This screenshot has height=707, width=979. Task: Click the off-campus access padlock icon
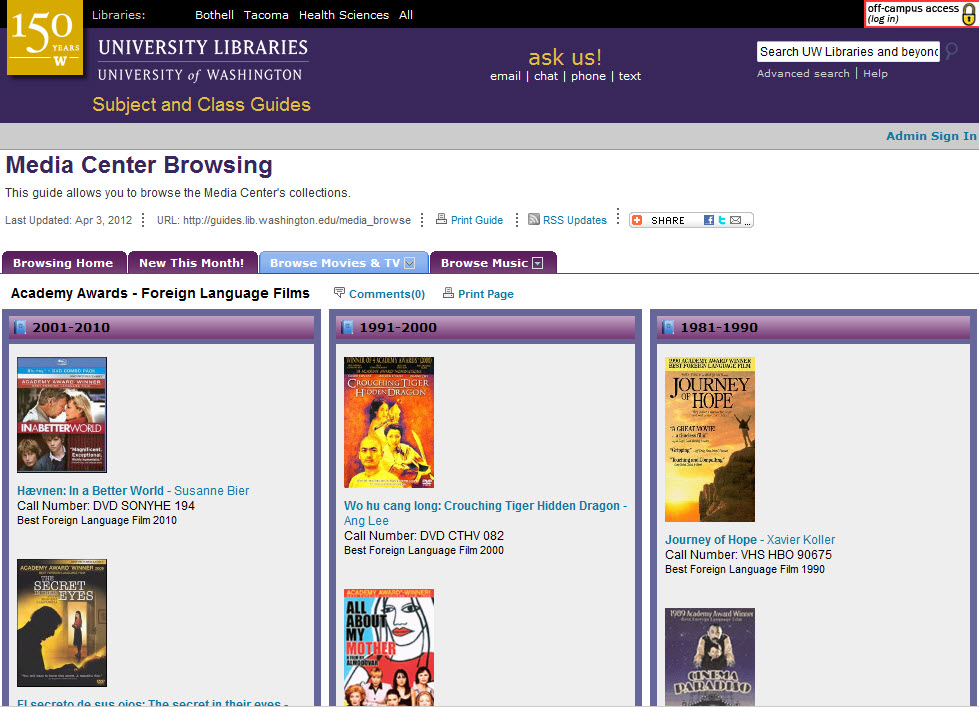pyautogui.click(x=967, y=14)
